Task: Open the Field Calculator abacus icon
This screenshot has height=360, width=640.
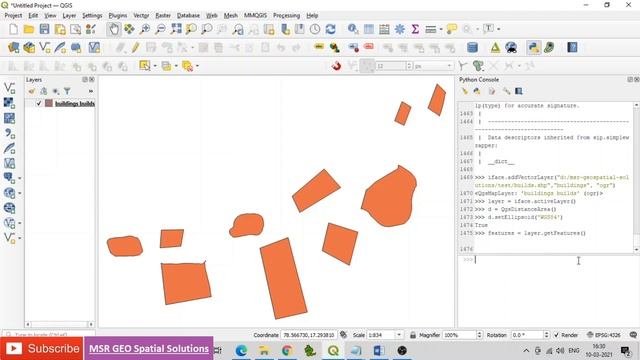Action: pos(384,29)
